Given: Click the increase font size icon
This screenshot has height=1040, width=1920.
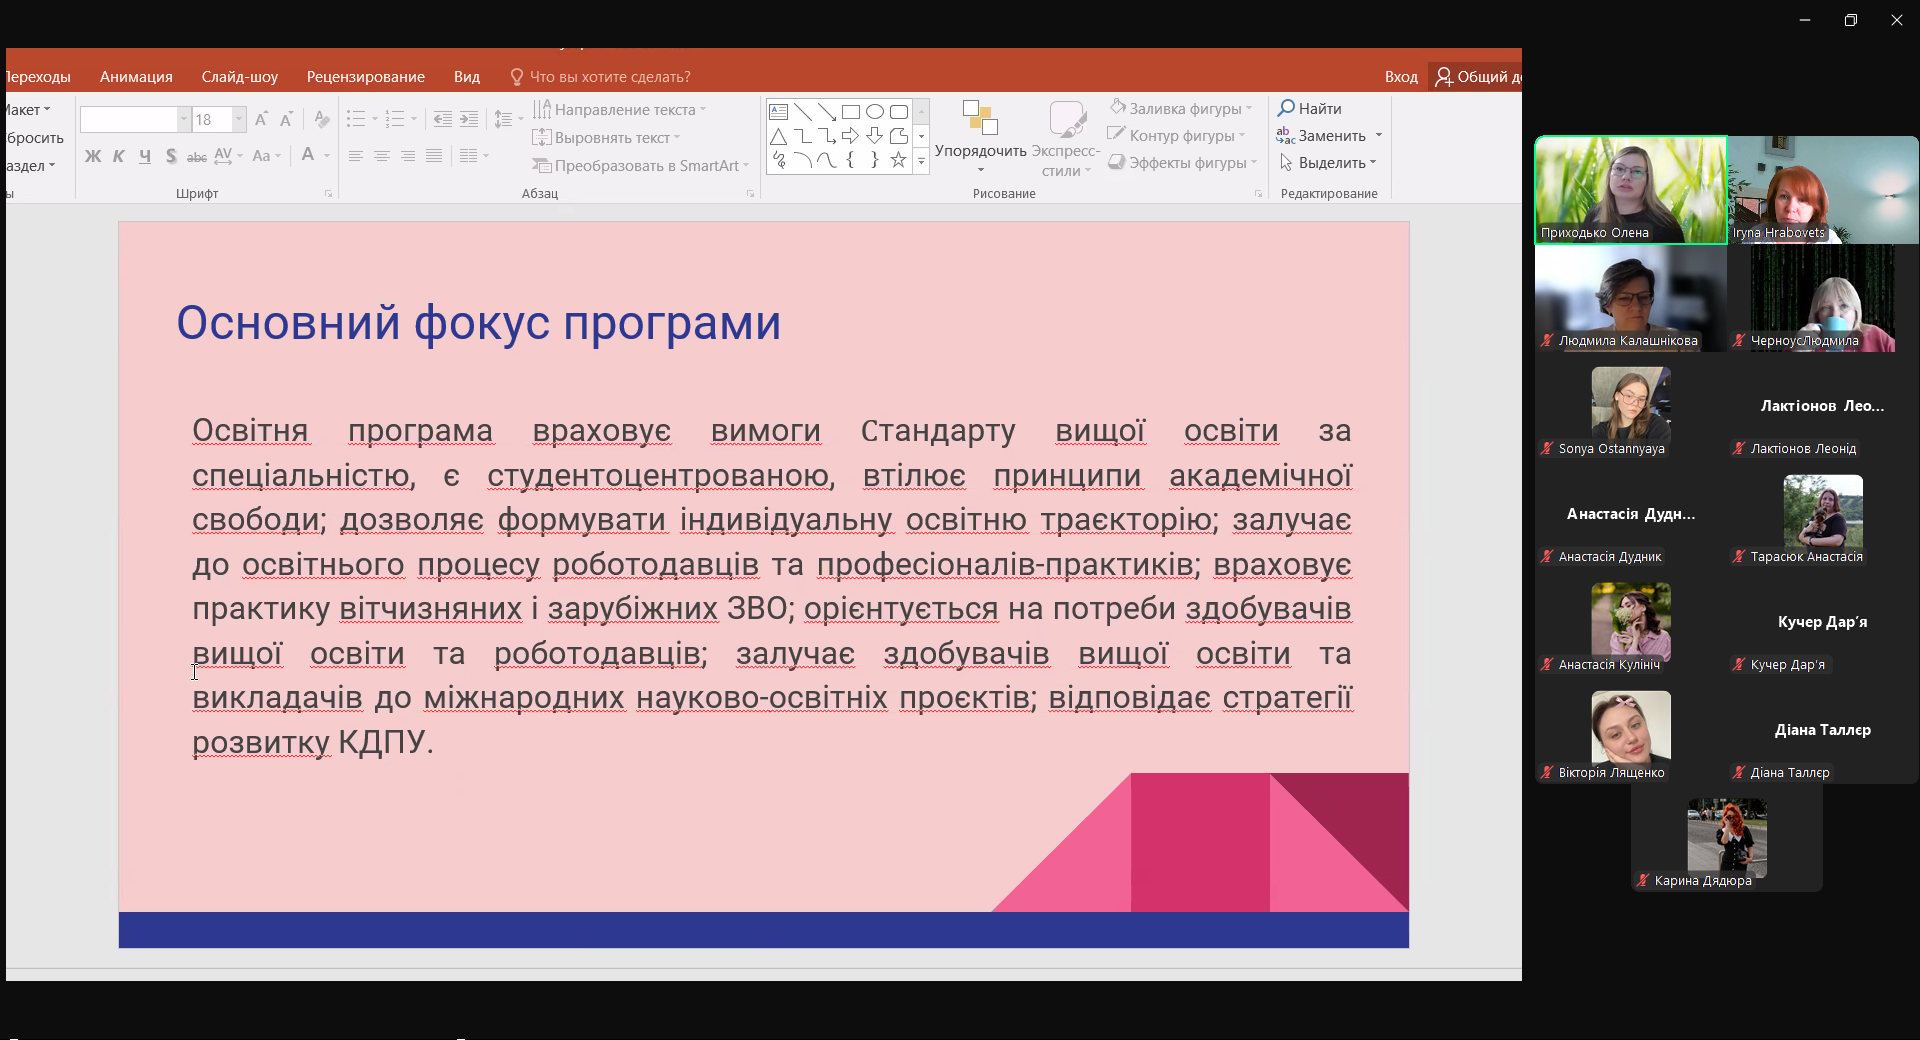Looking at the screenshot, I should pyautogui.click(x=261, y=120).
